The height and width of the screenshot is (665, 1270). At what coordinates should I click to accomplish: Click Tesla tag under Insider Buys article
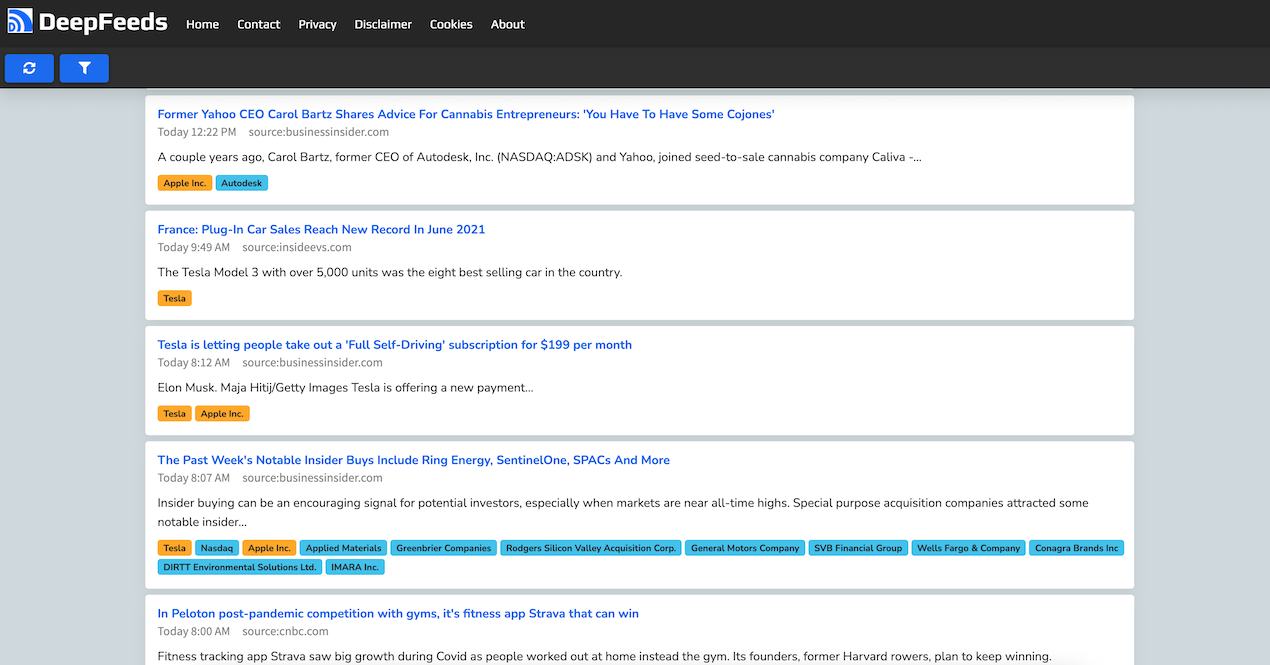tap(175, 548)
